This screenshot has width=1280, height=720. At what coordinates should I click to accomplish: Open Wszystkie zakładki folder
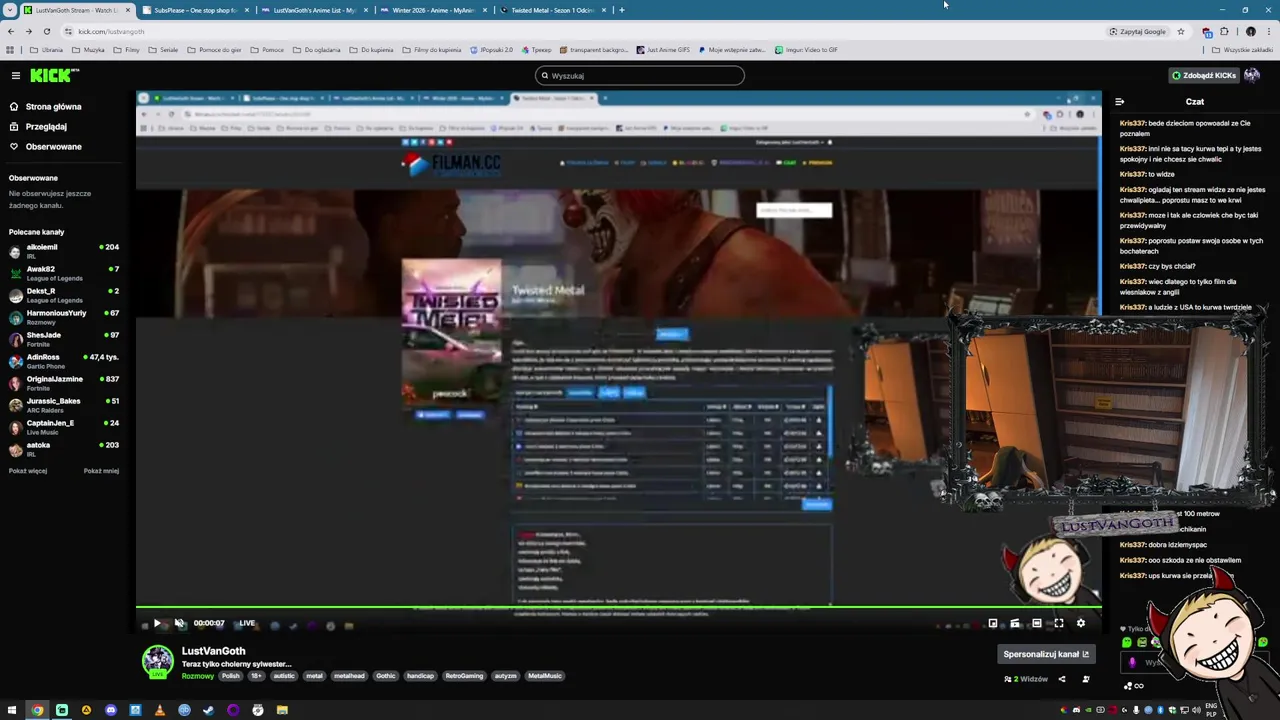point(1243,49)
